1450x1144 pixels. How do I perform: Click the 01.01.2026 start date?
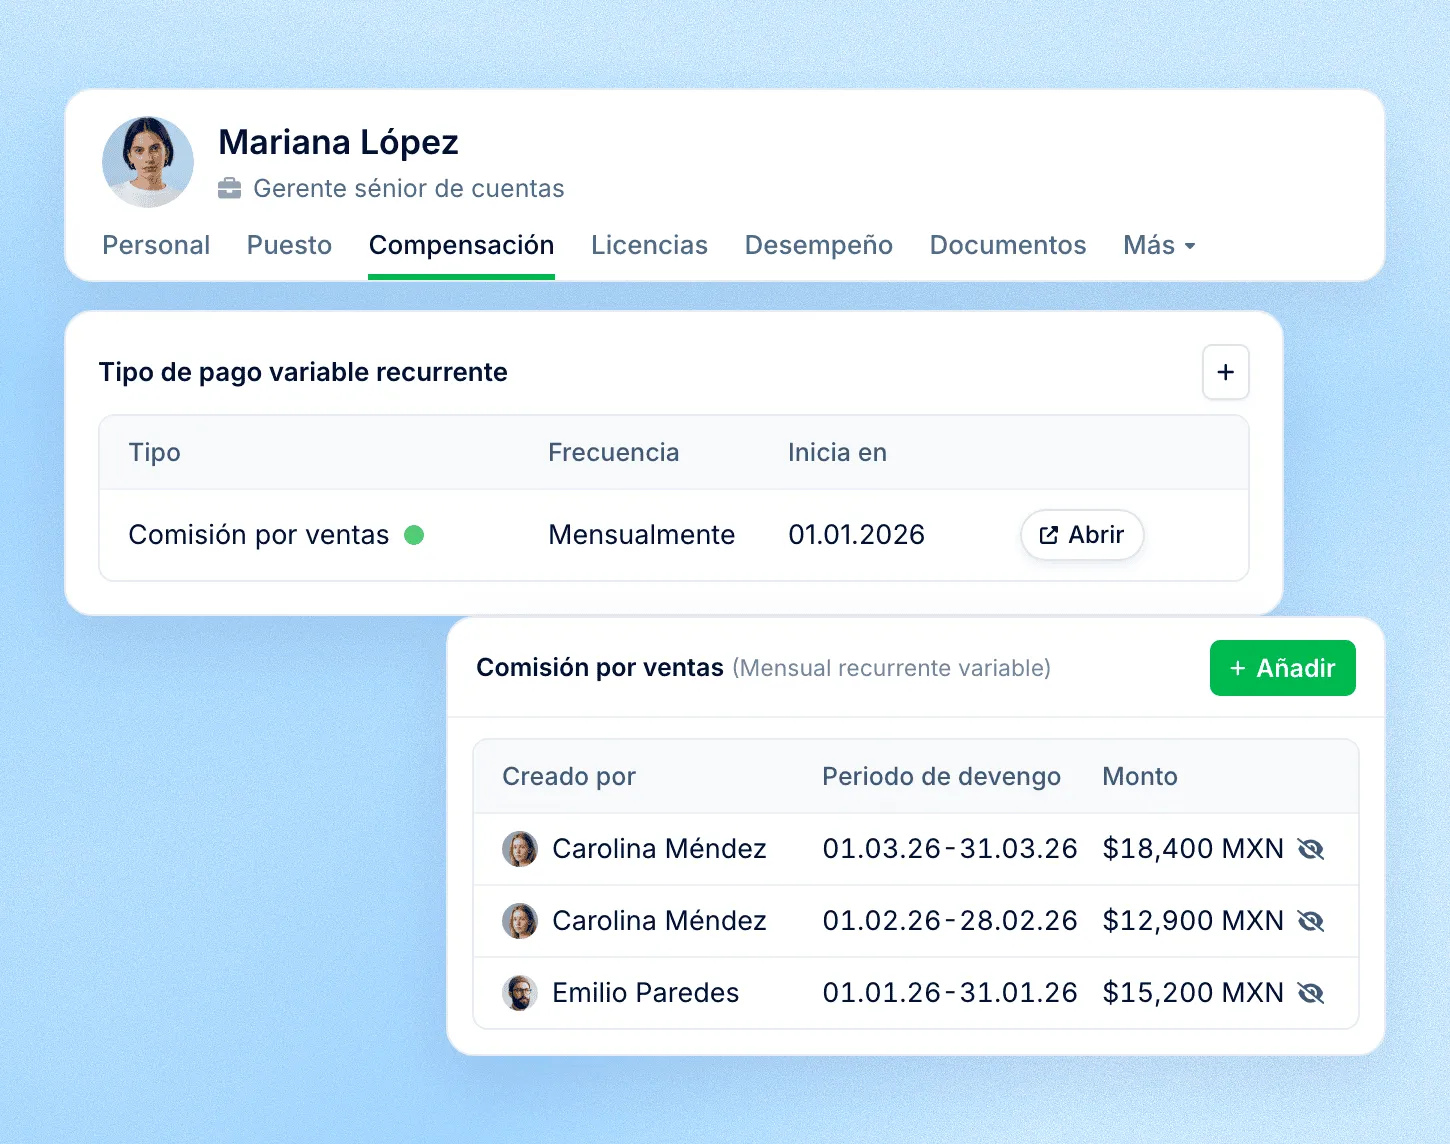856,535
